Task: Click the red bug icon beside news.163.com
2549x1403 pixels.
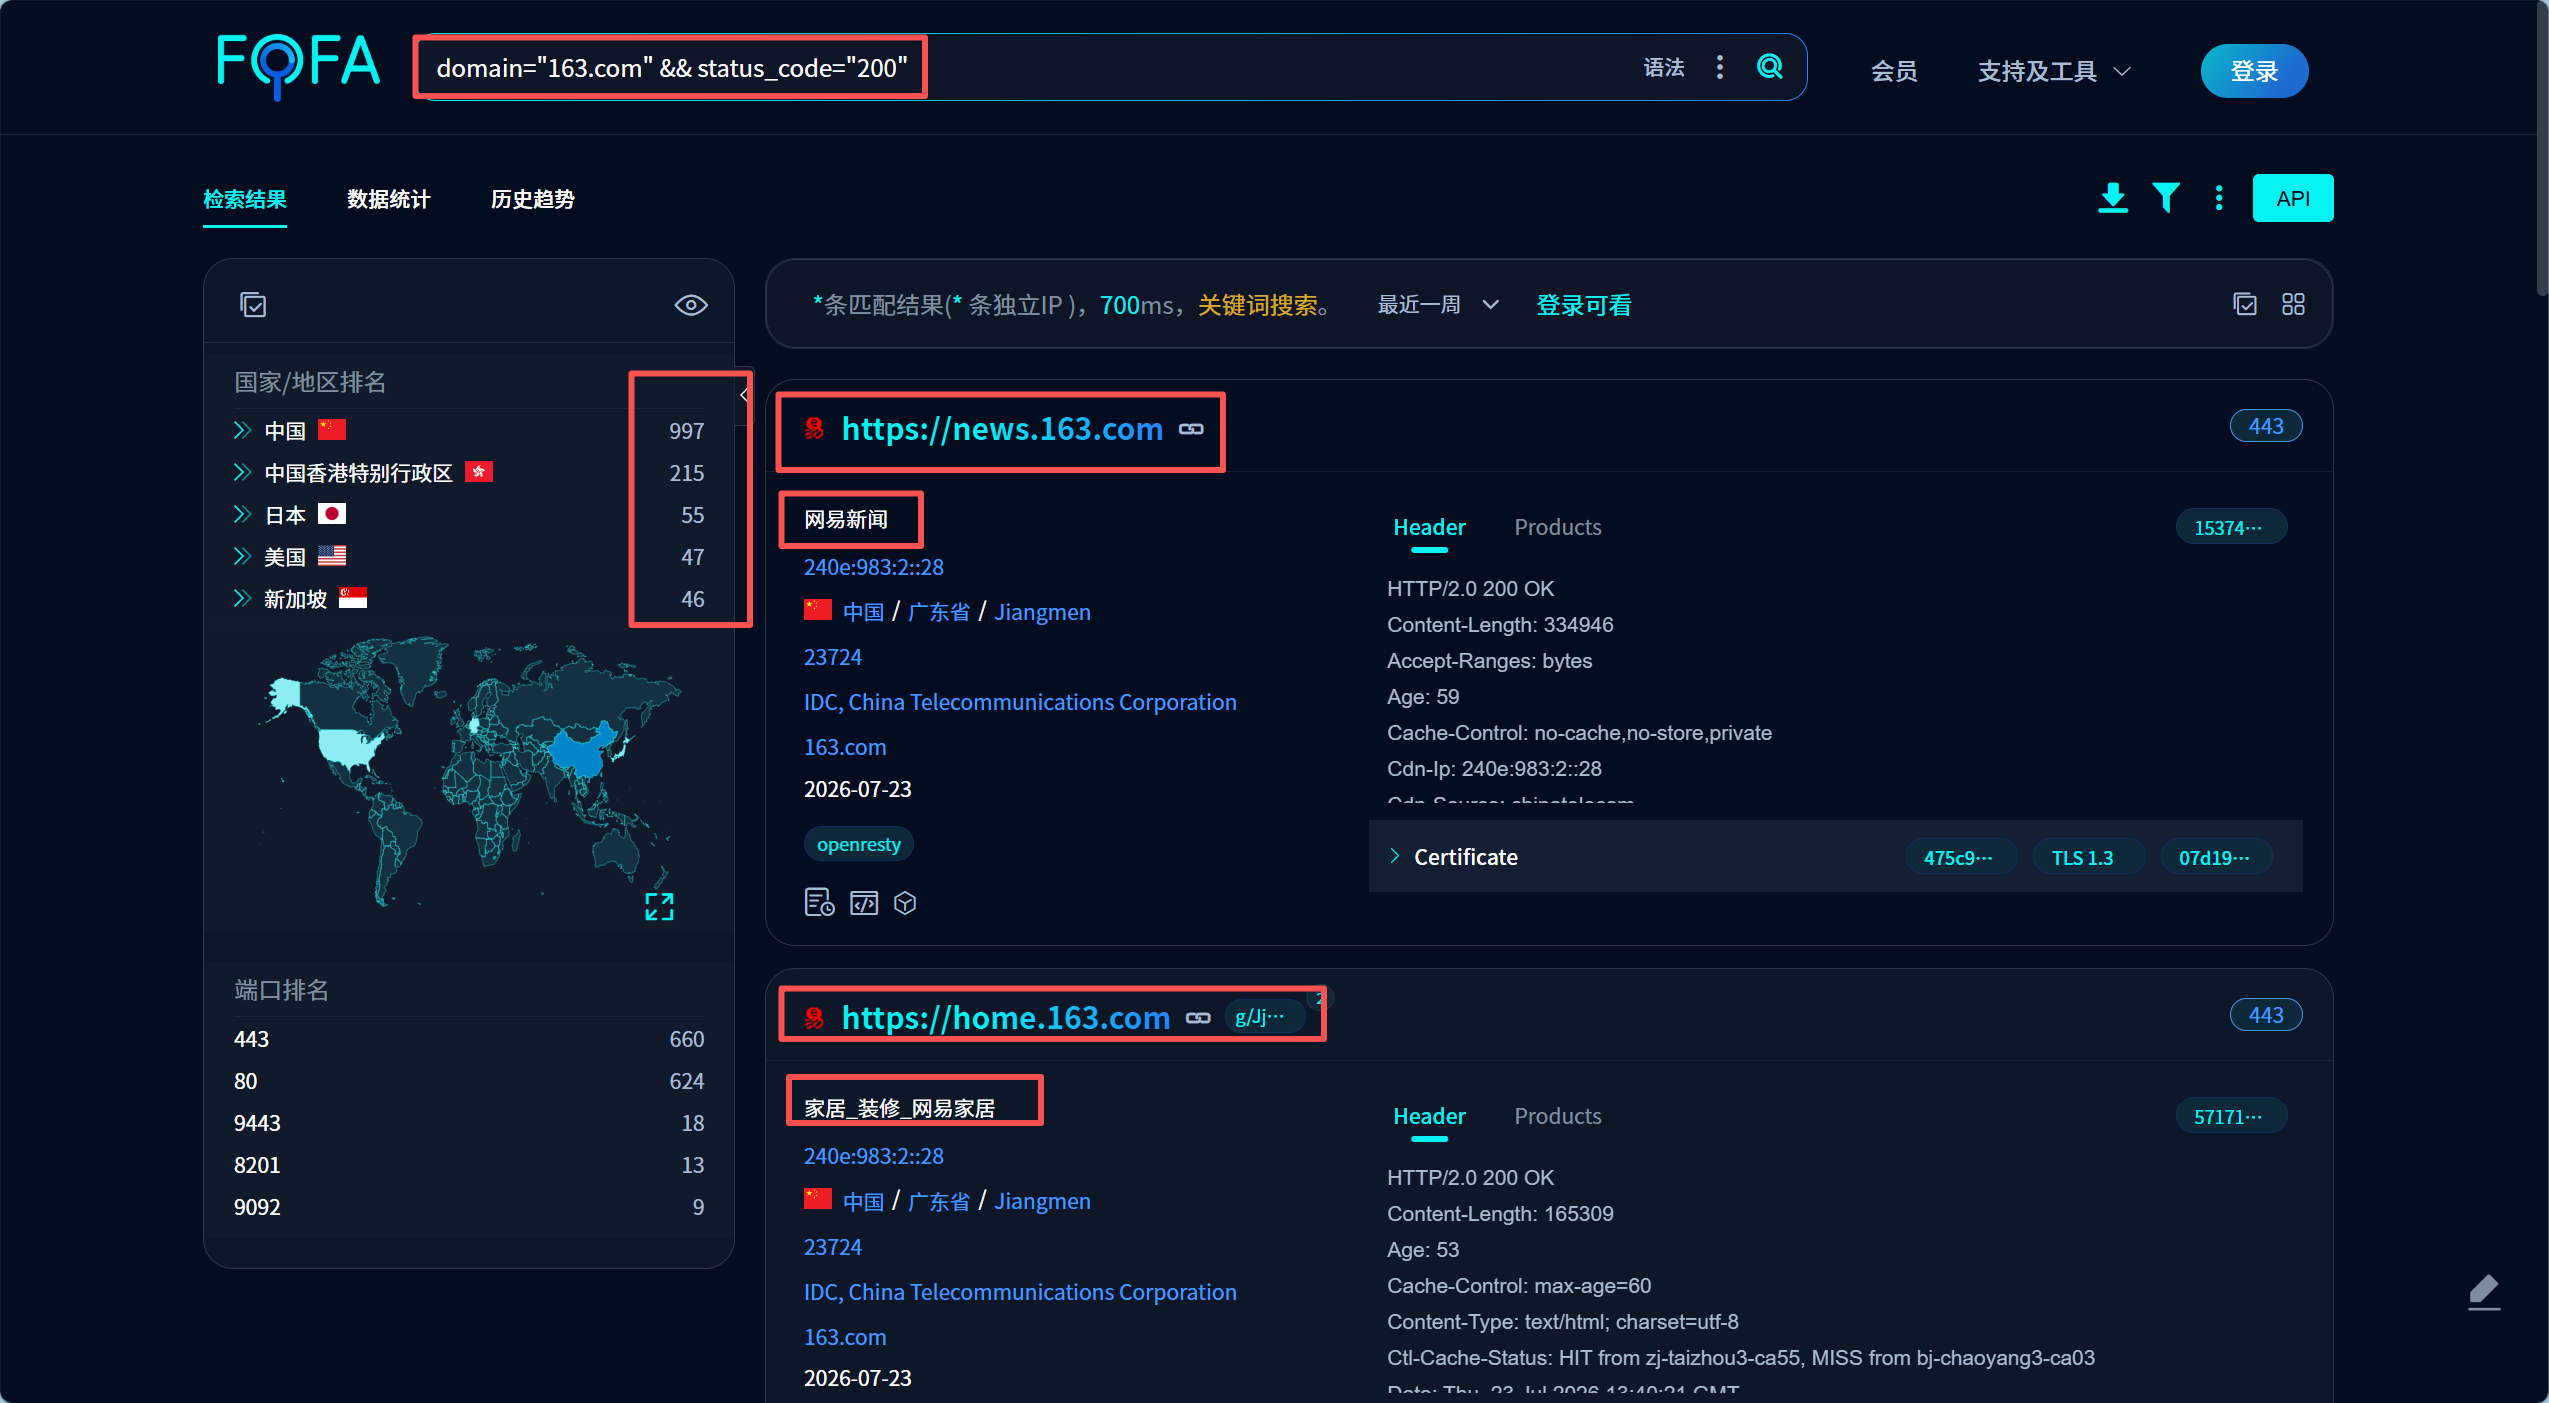Action: click(814, 429)
